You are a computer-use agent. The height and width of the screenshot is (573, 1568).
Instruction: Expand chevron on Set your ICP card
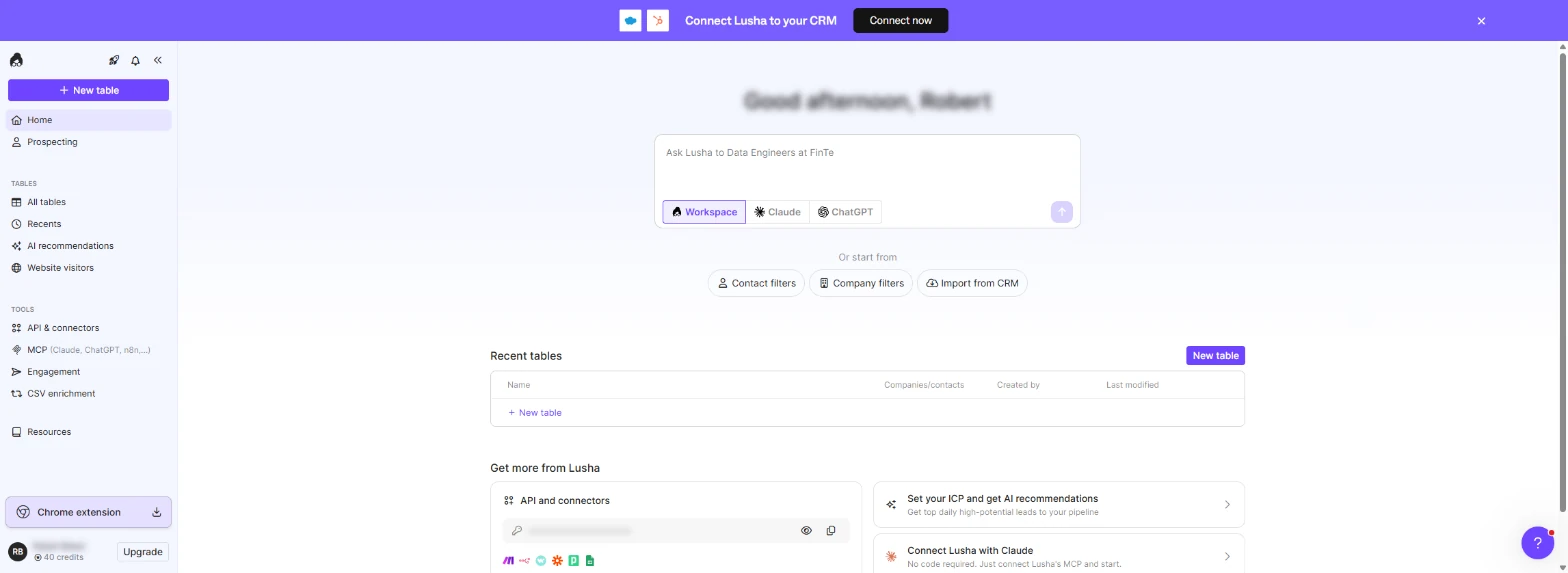[1227, 505]
